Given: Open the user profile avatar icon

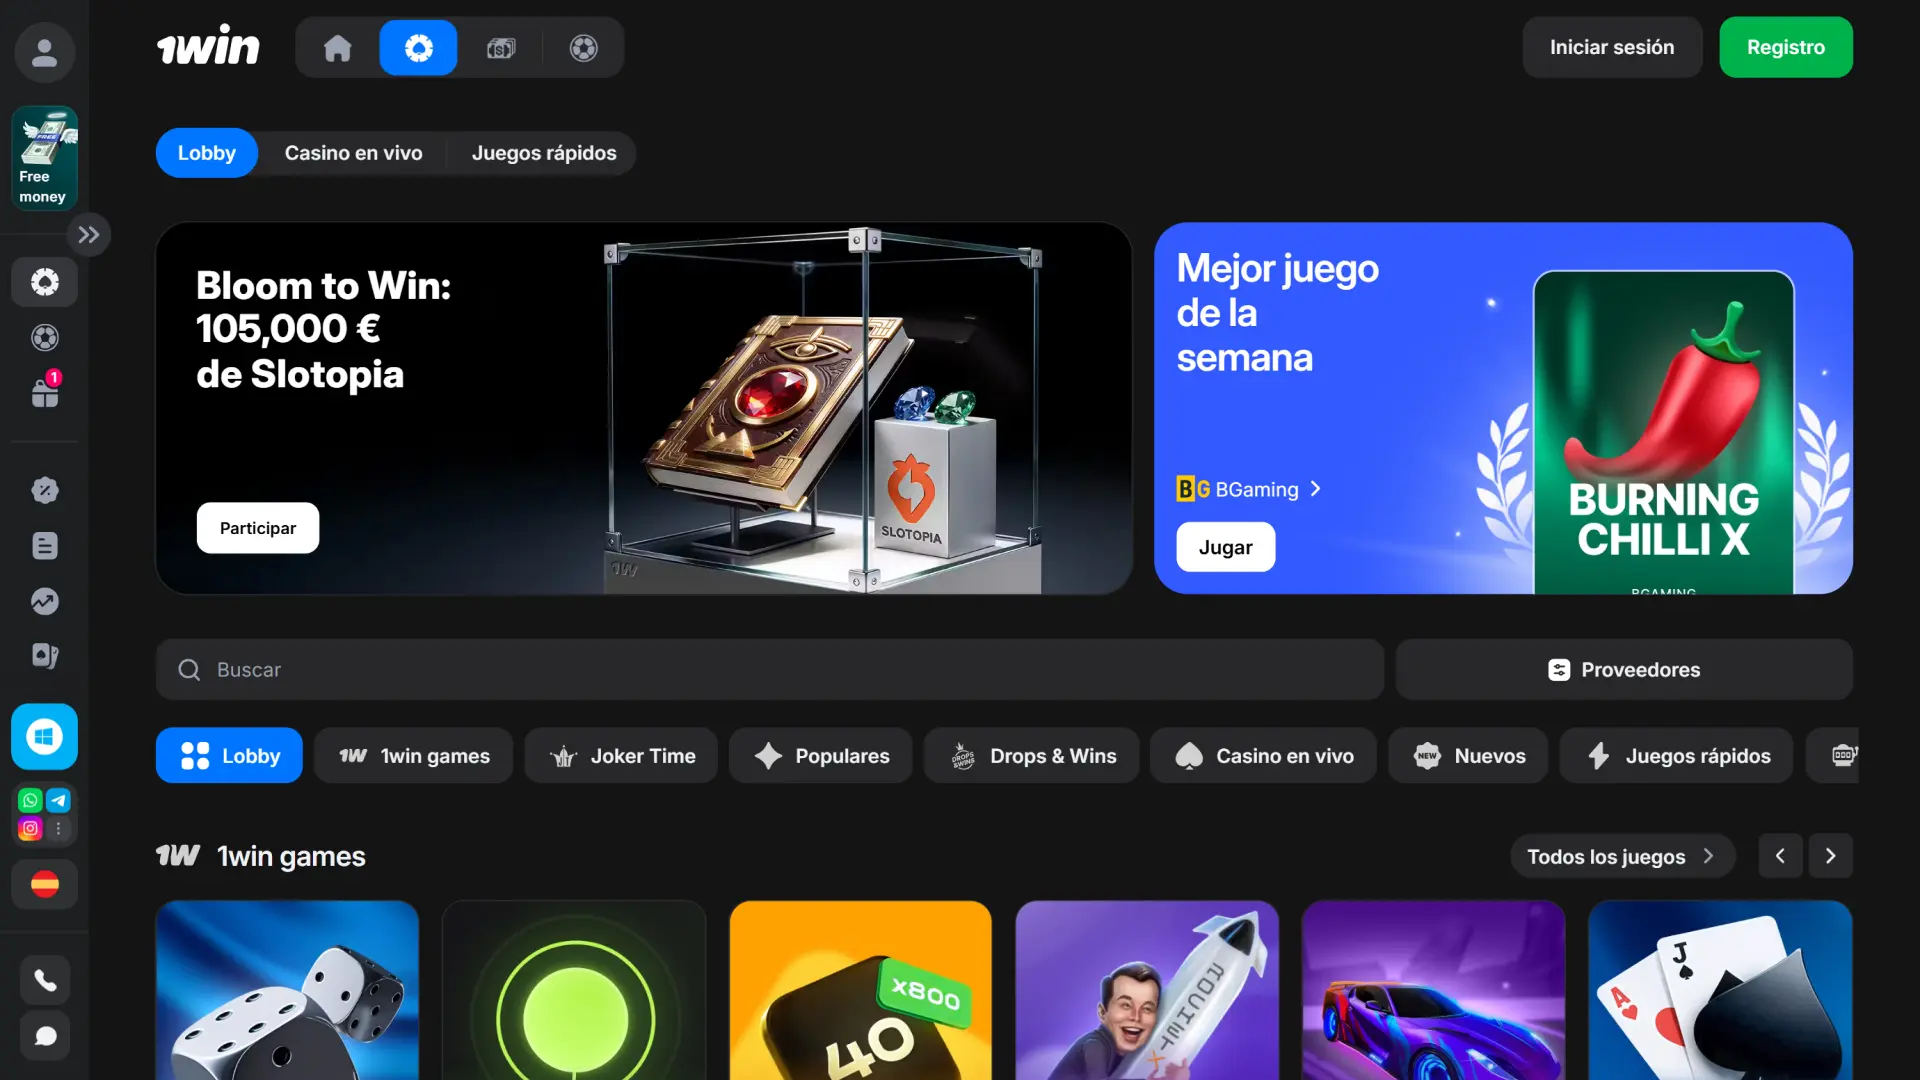Looking at the screenshot, I should 44,52.
